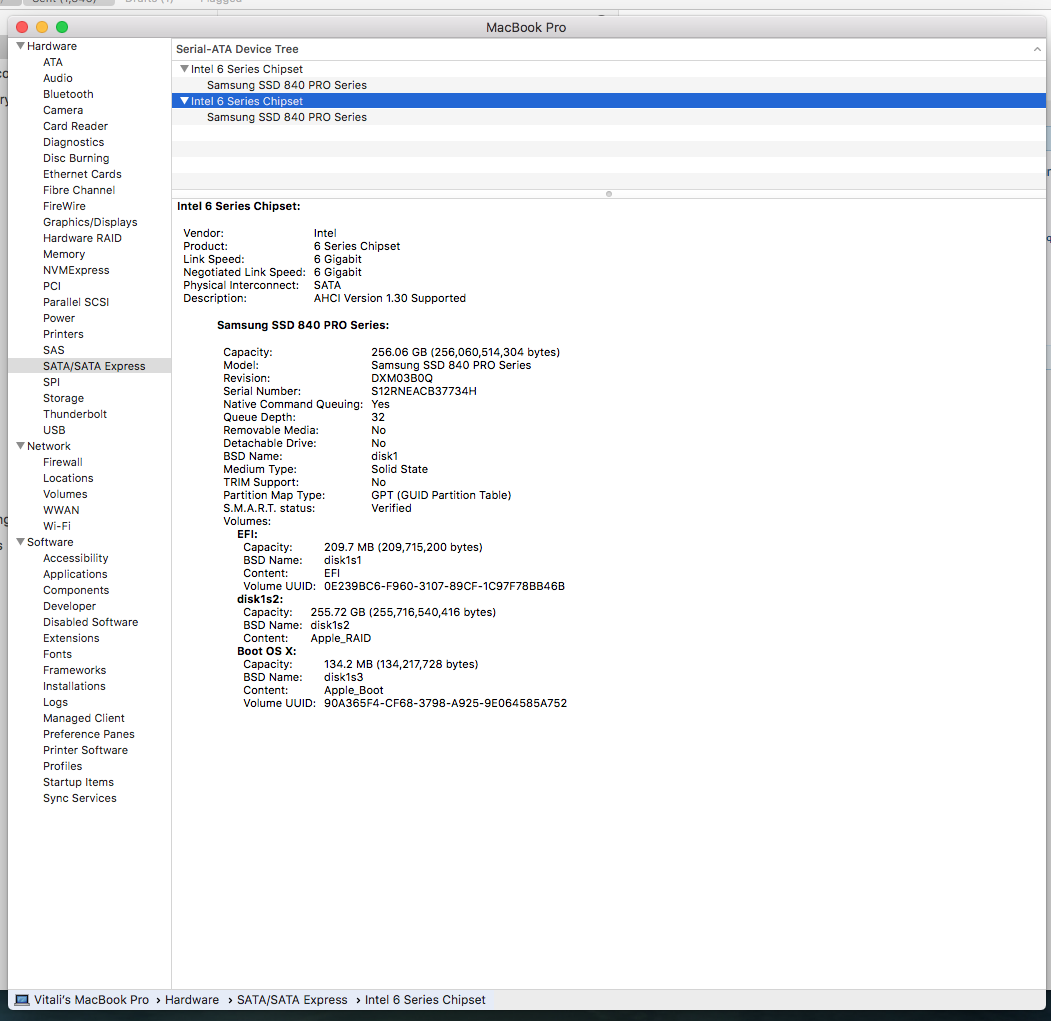This screenshot has height=1021, width=1051.
Task: Select Frameworks entry
Action: click(x=74, y=670)
